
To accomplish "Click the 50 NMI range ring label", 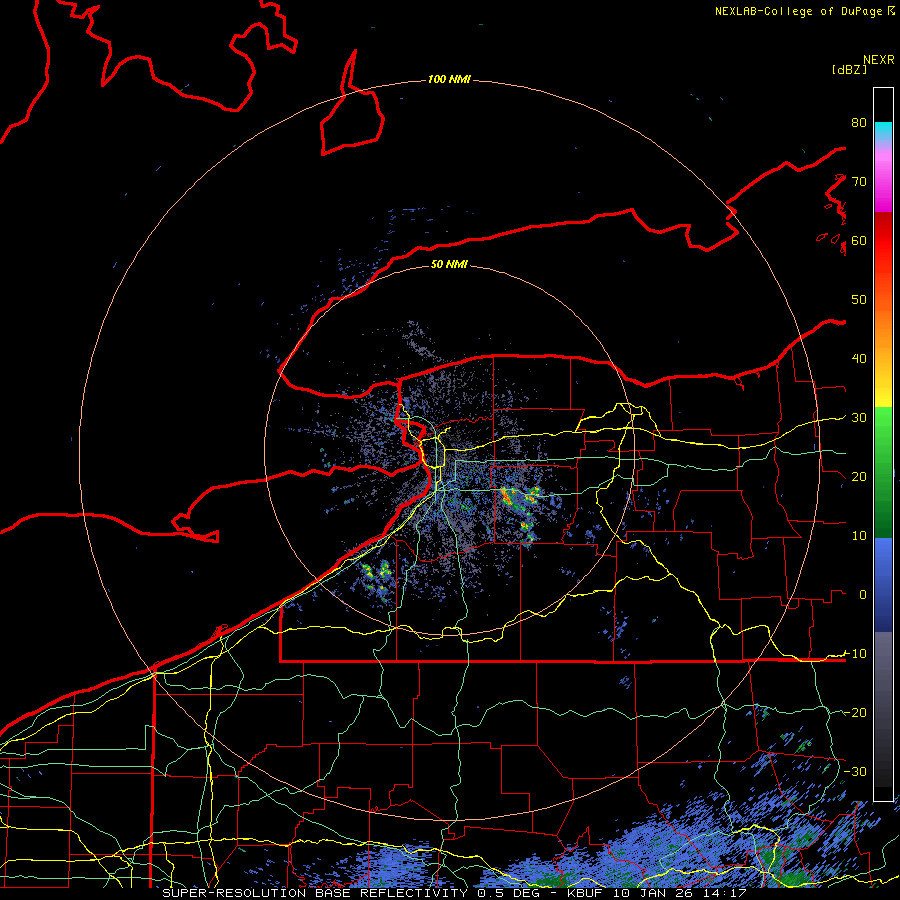I will [449, 265].
